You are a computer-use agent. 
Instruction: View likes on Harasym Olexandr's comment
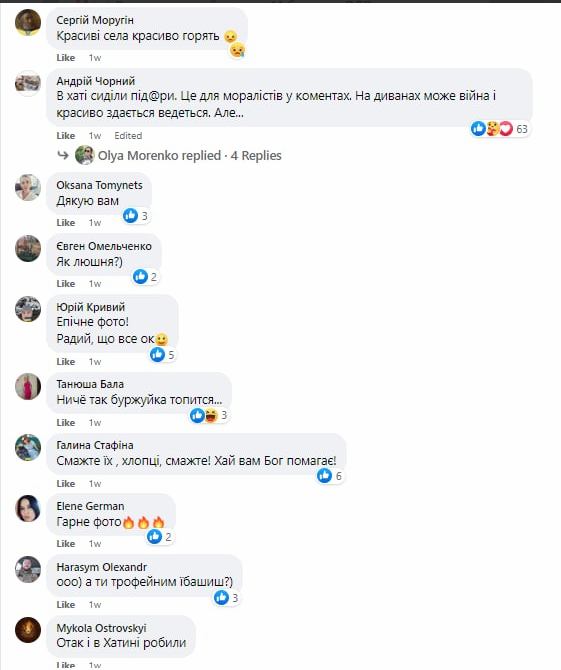pyautogui.click(x=227, y=597)
